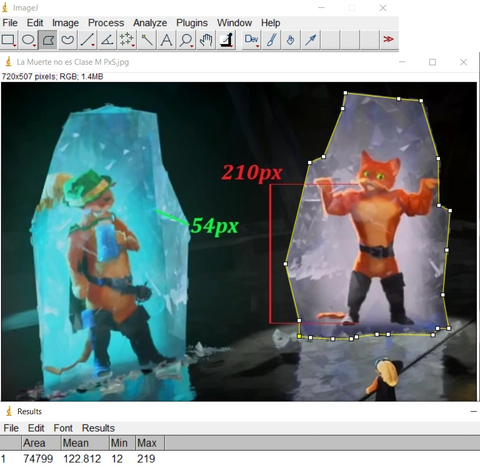This screenshot has height=469, width=480.
Task: Open Results menu in Results window
Action: pos(98,428)
